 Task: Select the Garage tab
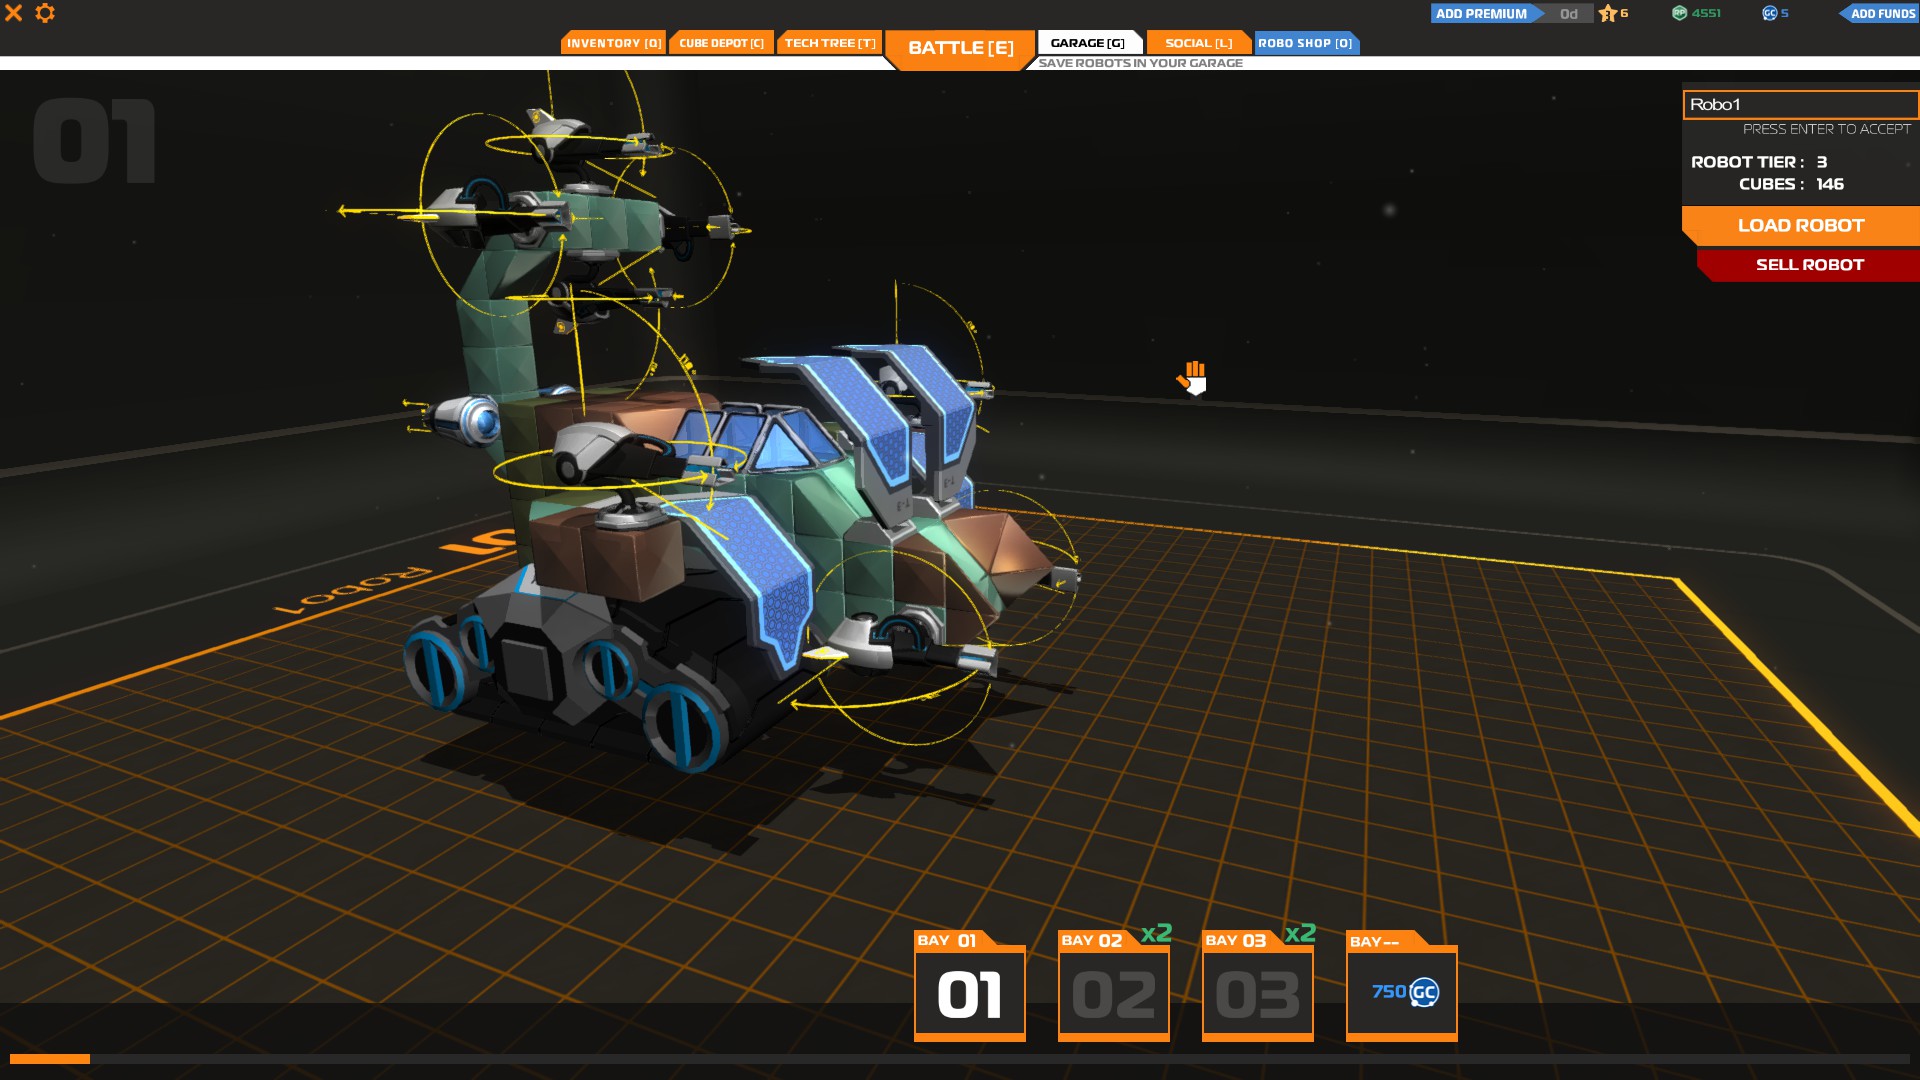(x=1088, y=43)
